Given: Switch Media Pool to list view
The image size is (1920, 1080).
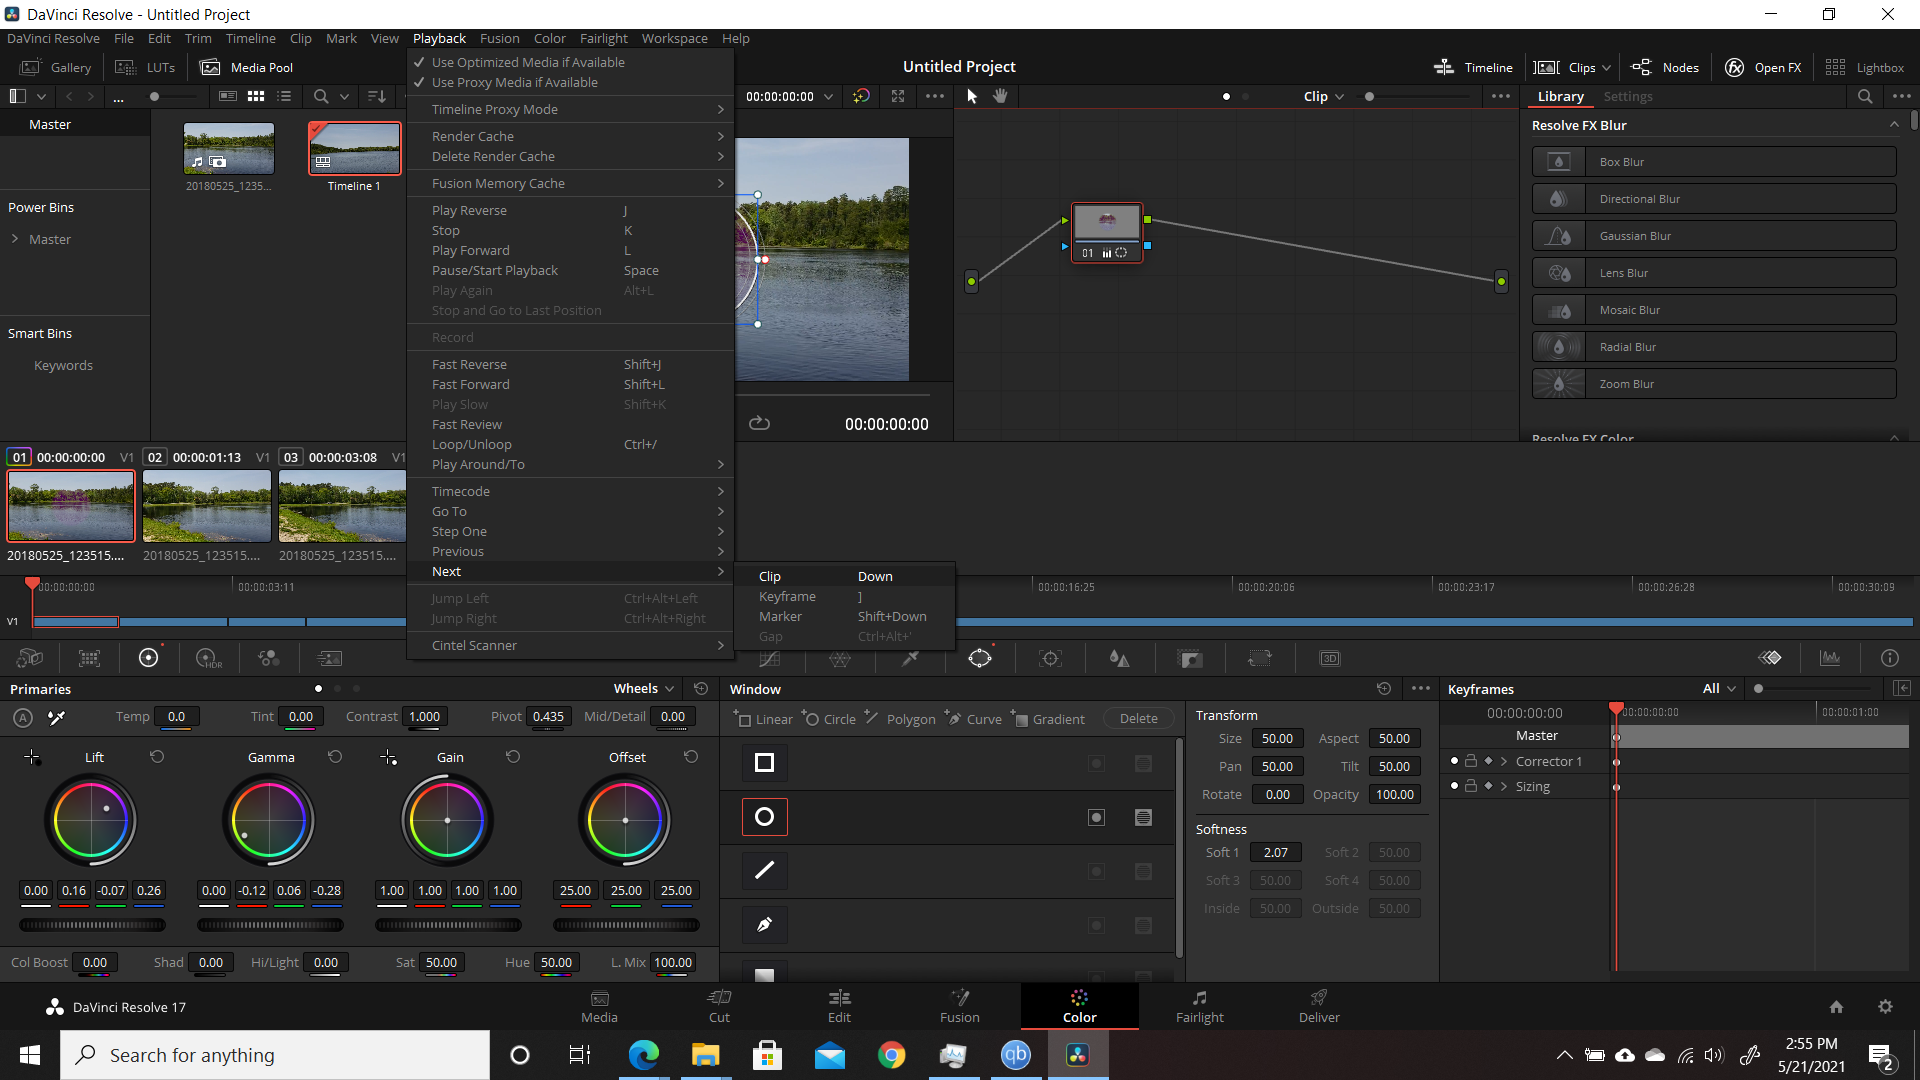Looking at the screenshot, I should coord(284,96).
